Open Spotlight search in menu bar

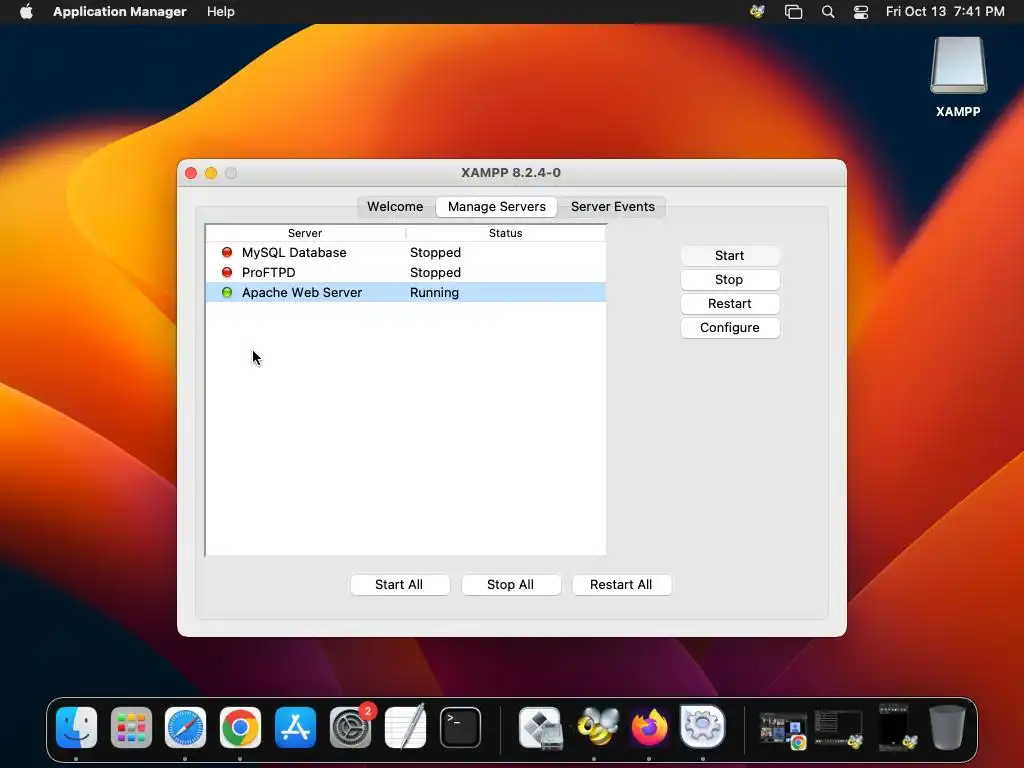[827, 11]
